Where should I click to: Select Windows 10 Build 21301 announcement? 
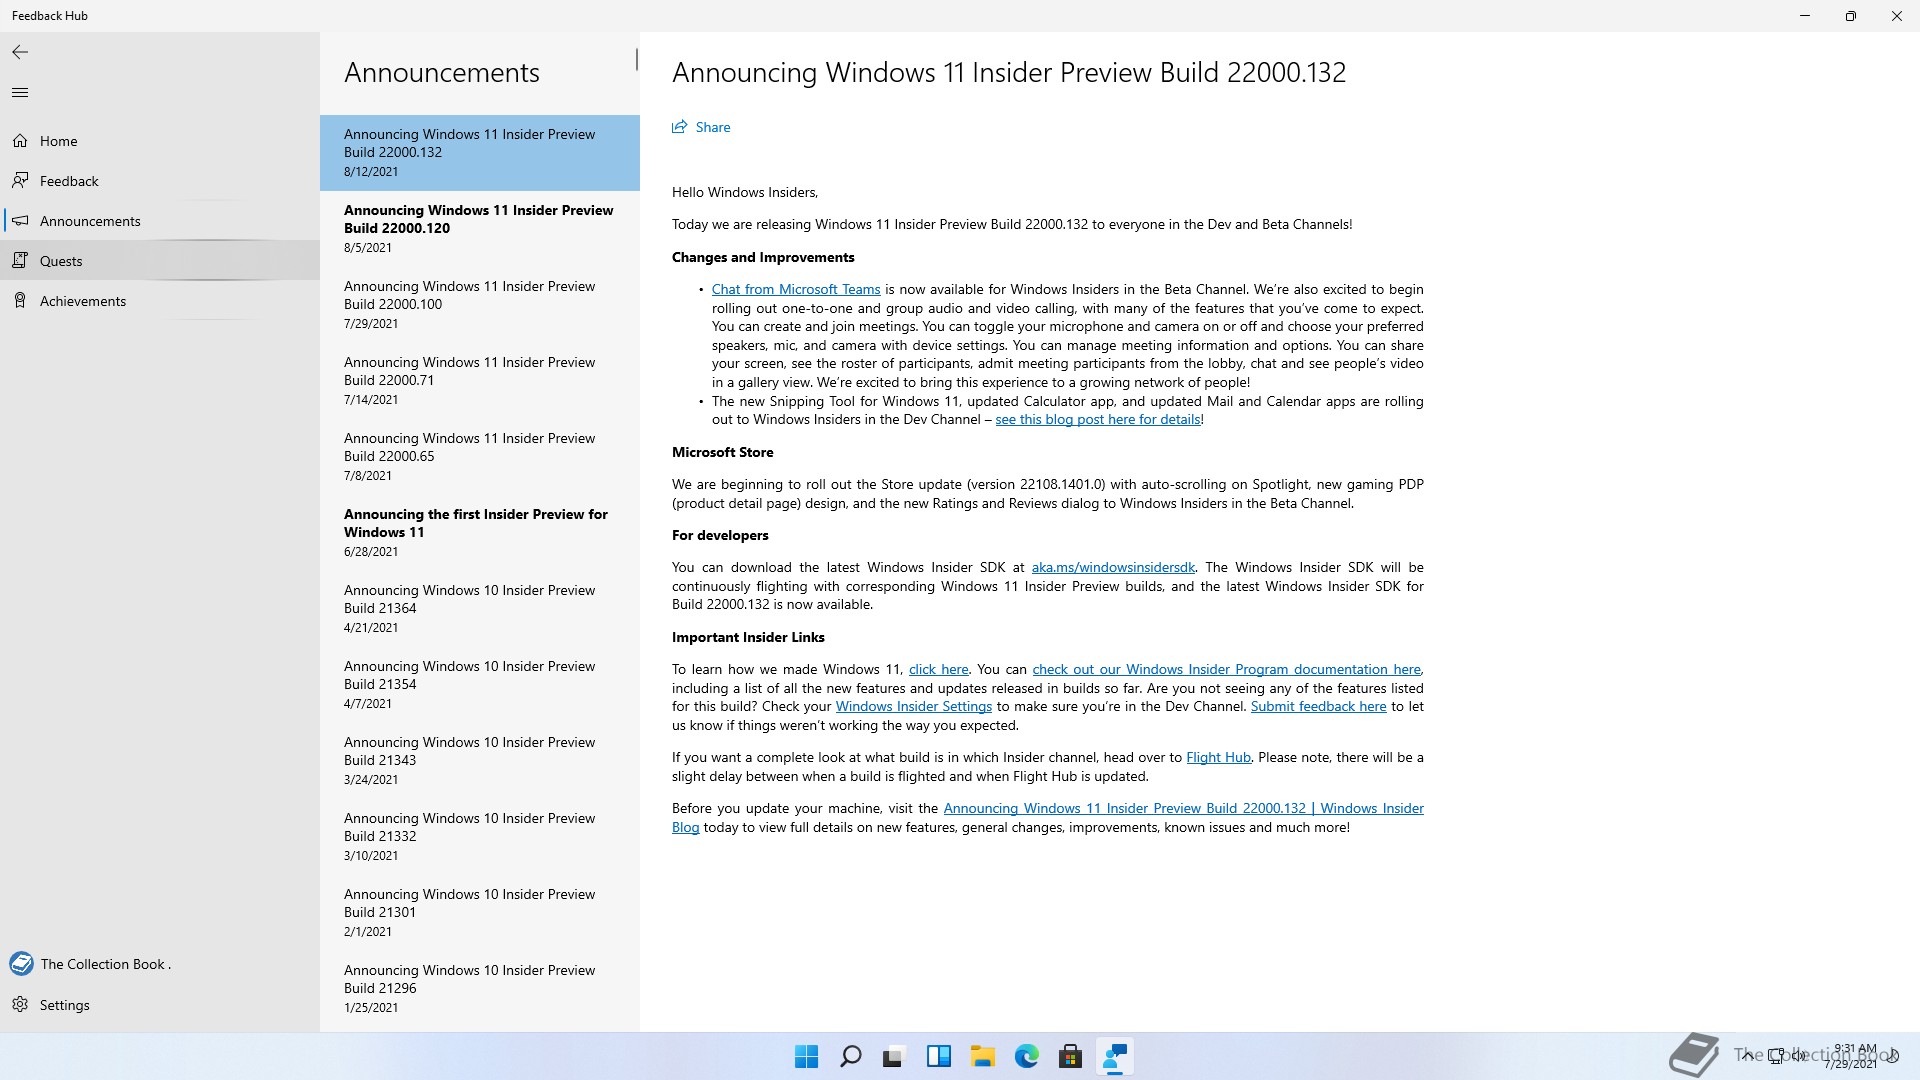pos(480,913)
